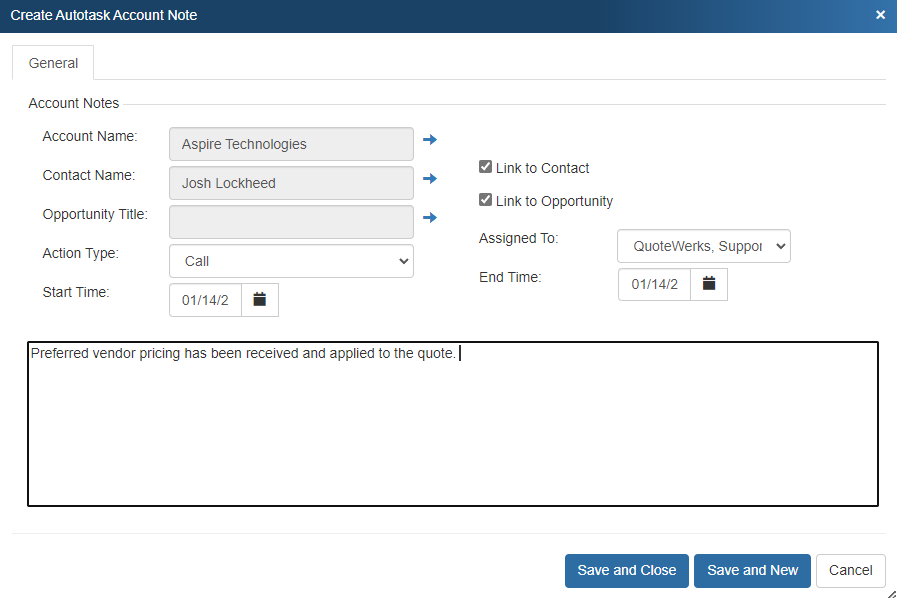The height and width of the screenshot is (598, 897).
Task: Uncheck the Link to Contact checkbox
Action: tap(486, 168)
